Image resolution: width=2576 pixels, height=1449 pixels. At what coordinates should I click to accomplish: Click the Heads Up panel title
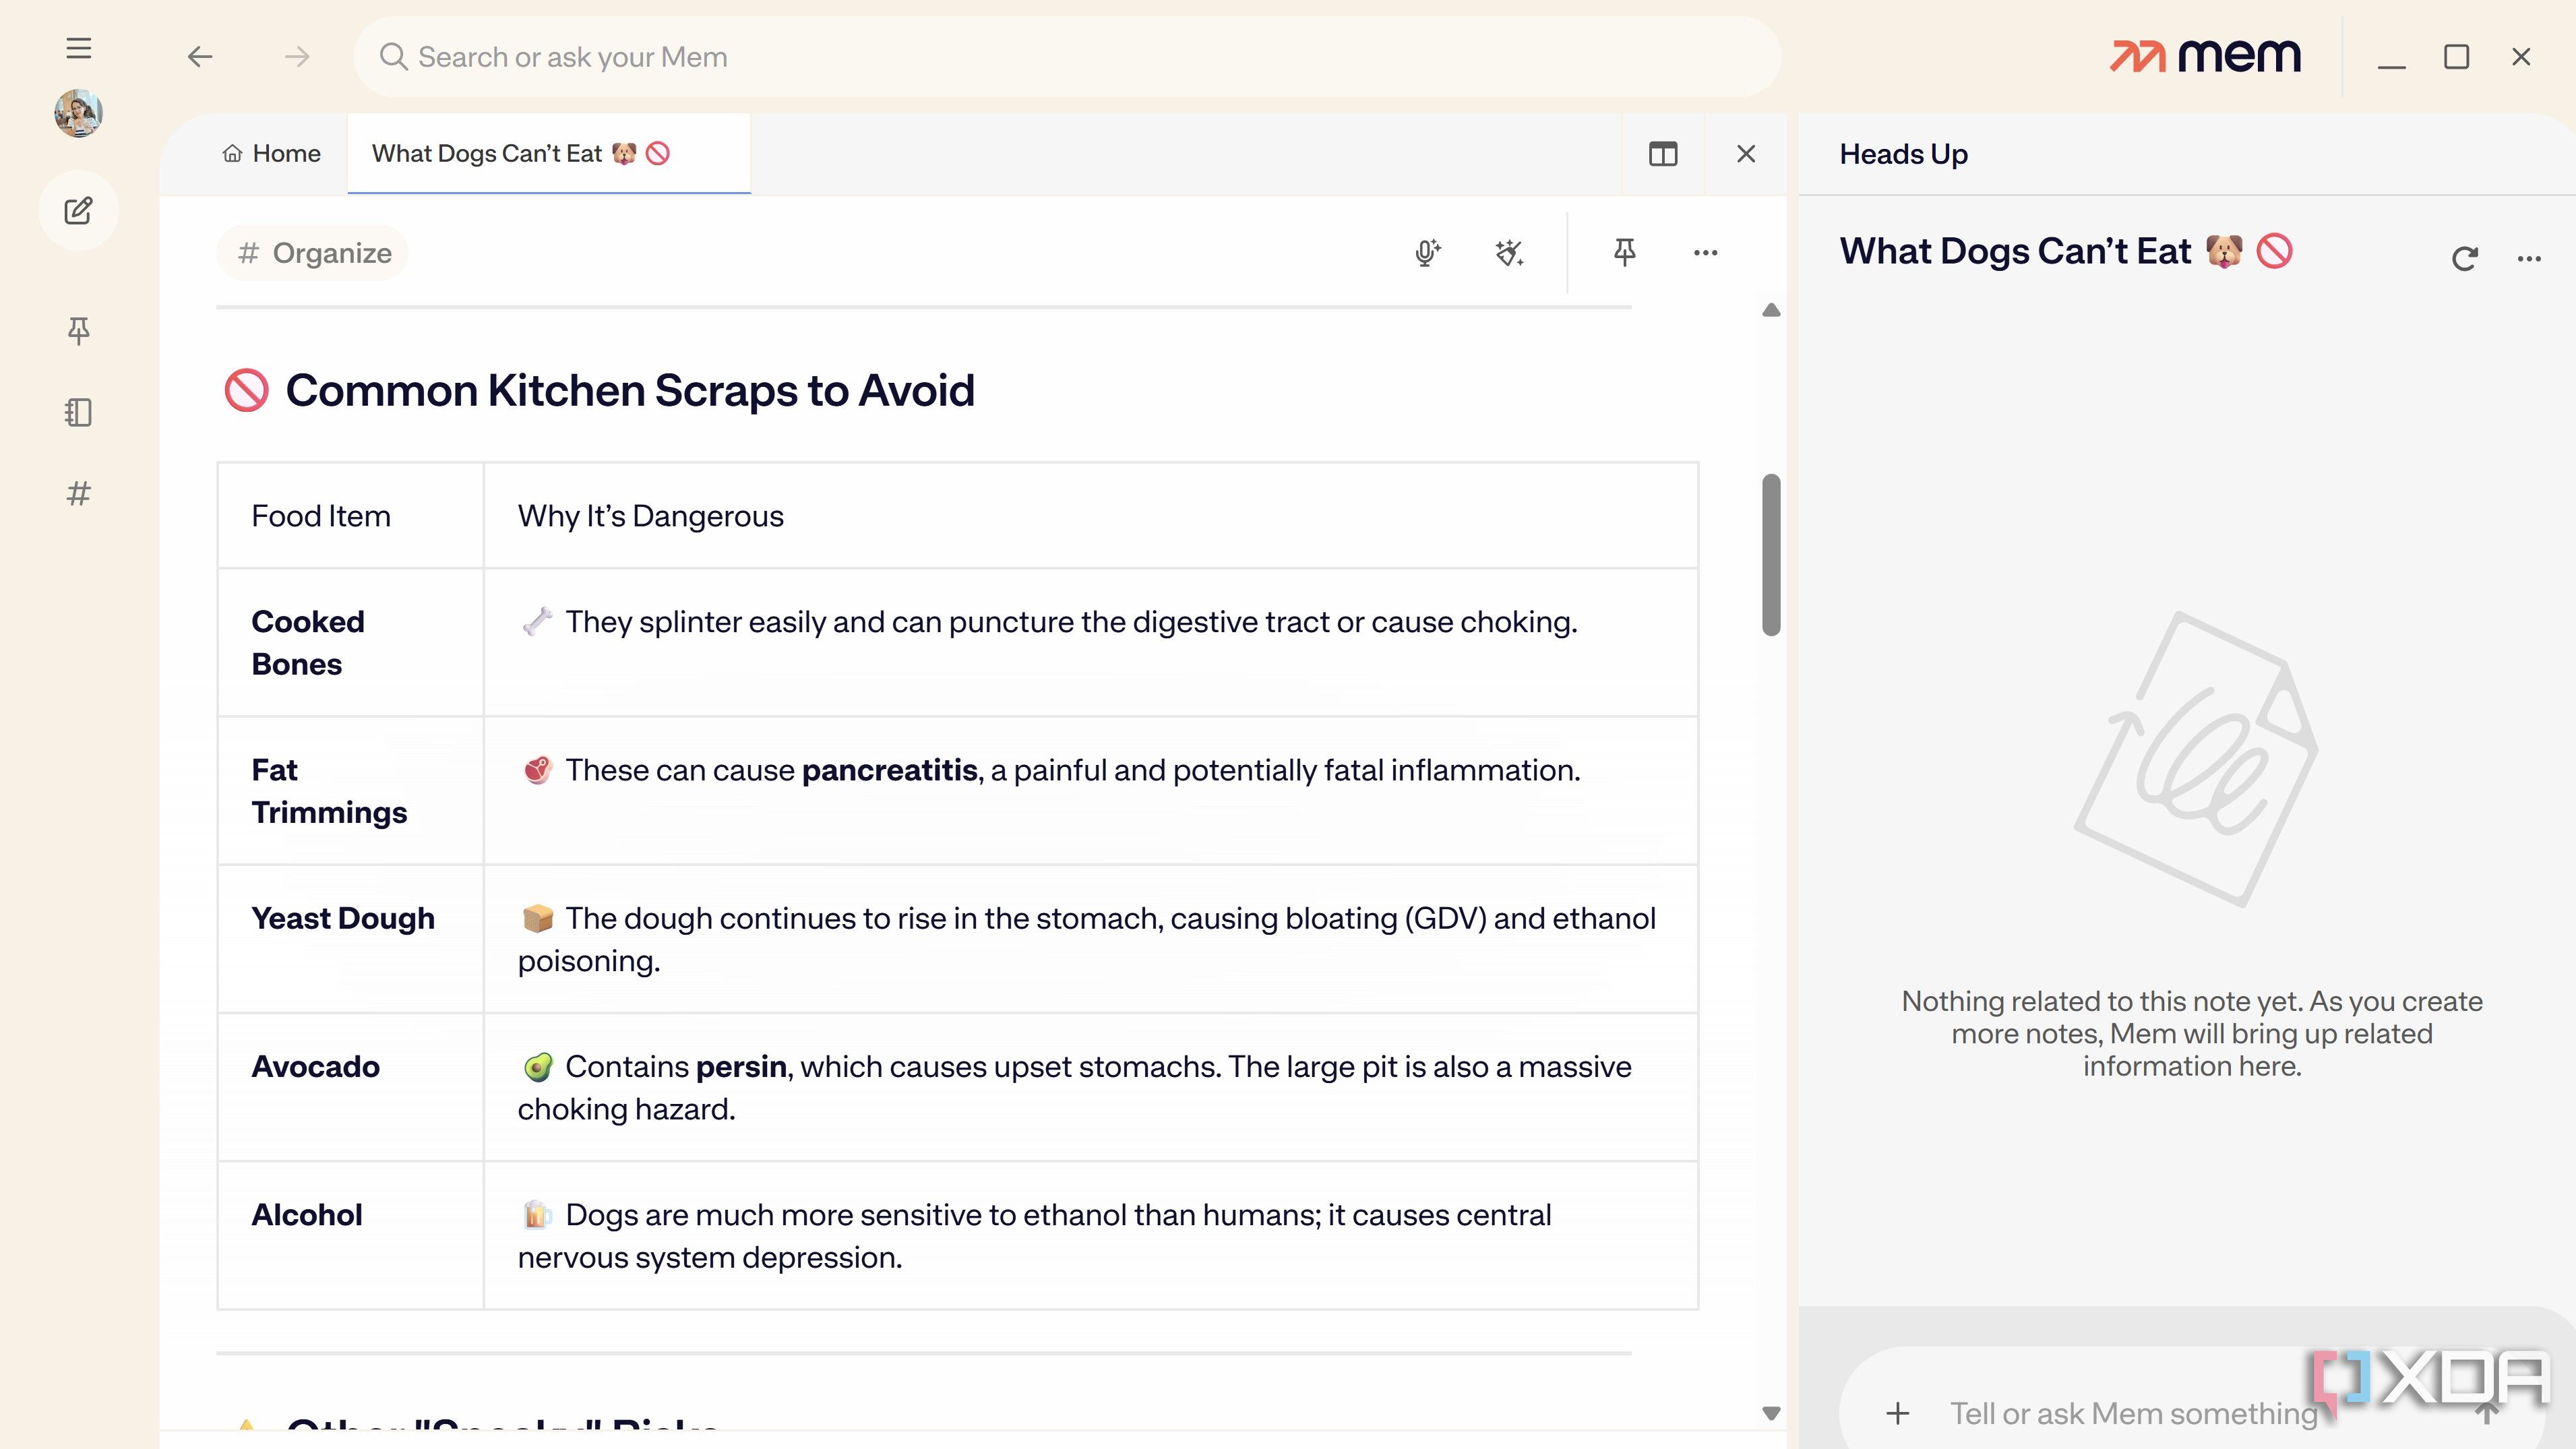coord(1903,154)
